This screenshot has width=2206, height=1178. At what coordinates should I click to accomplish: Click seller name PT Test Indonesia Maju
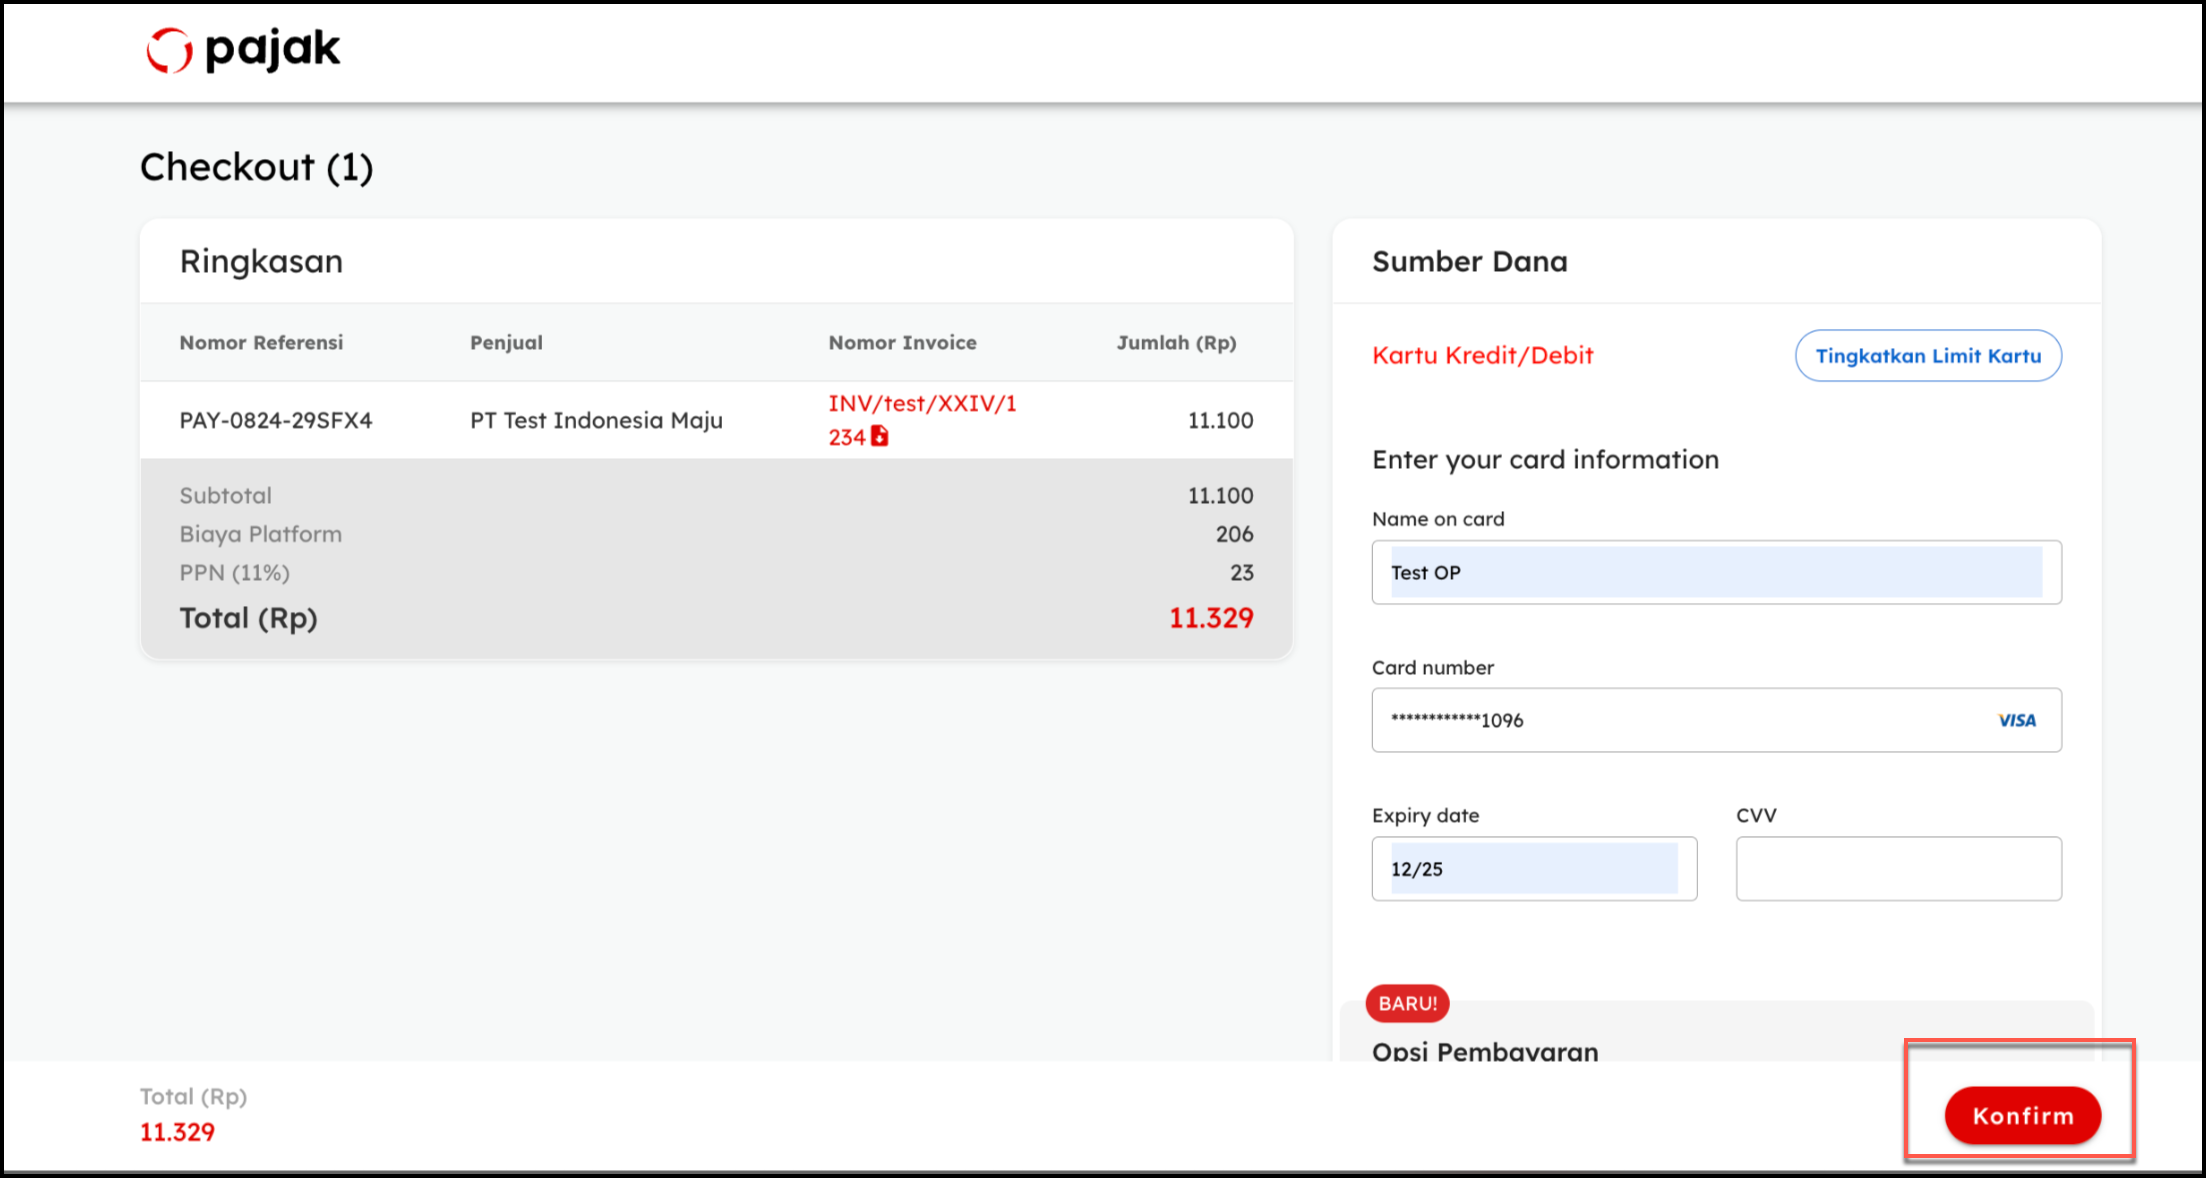596,420
